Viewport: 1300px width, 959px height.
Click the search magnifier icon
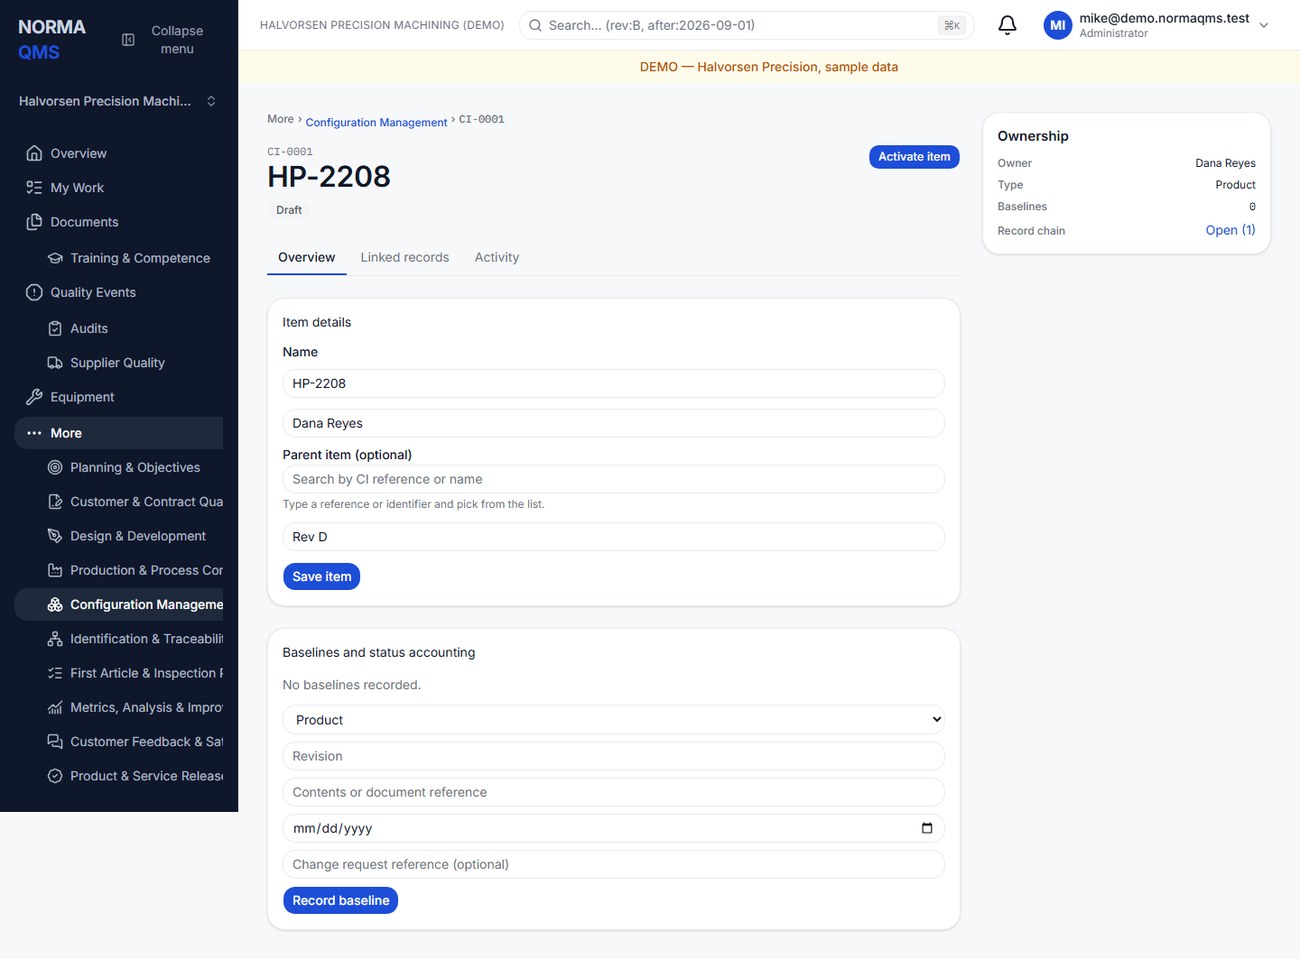[536, 25]
